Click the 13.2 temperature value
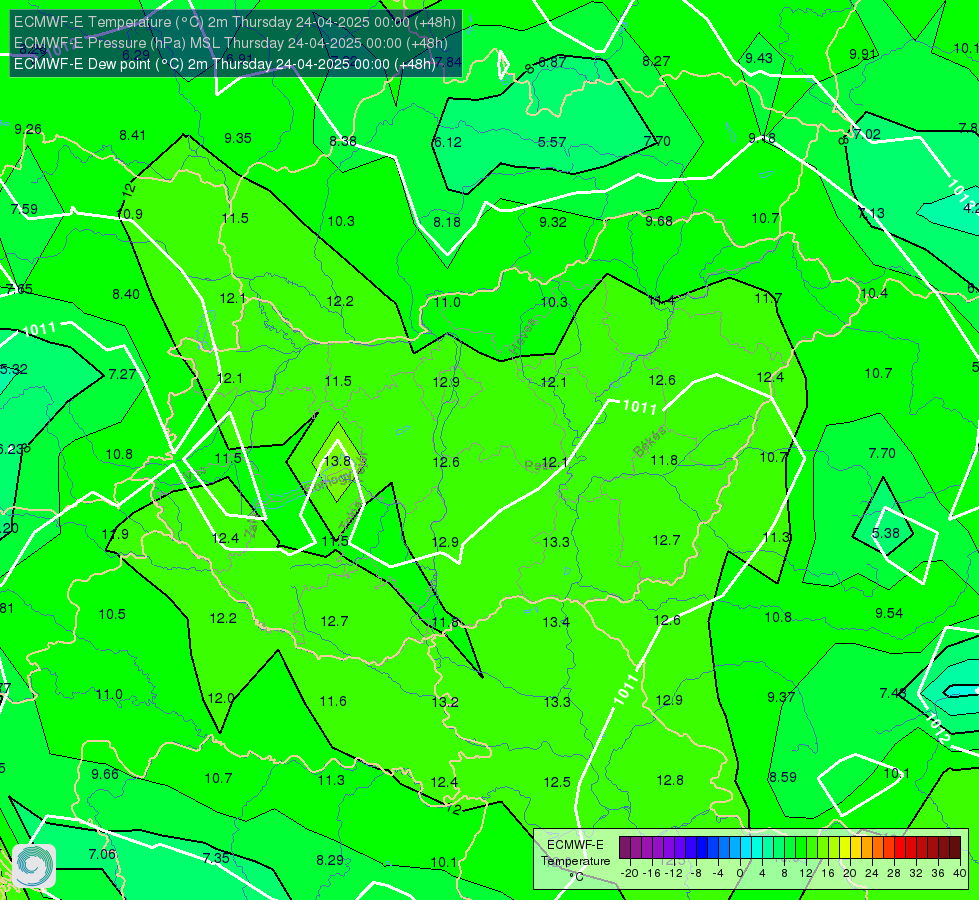 pos(445,702)
